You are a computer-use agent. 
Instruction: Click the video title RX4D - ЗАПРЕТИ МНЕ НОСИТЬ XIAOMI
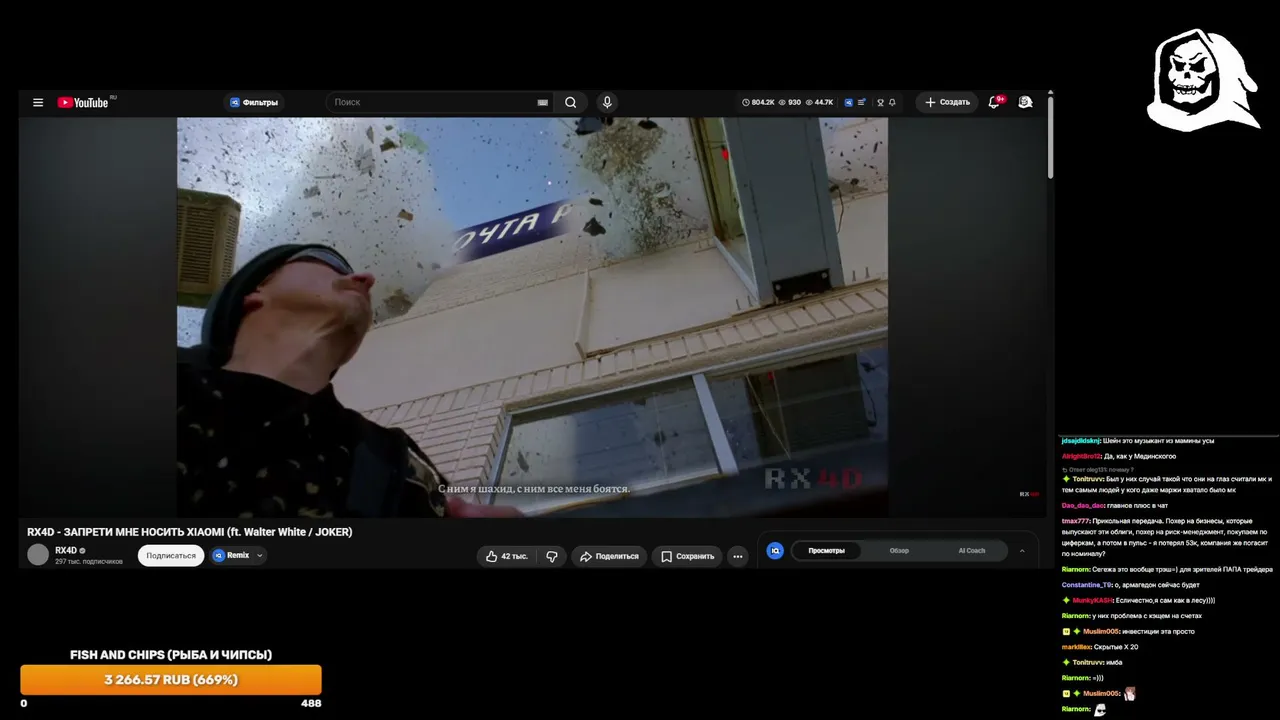point(190,532)
